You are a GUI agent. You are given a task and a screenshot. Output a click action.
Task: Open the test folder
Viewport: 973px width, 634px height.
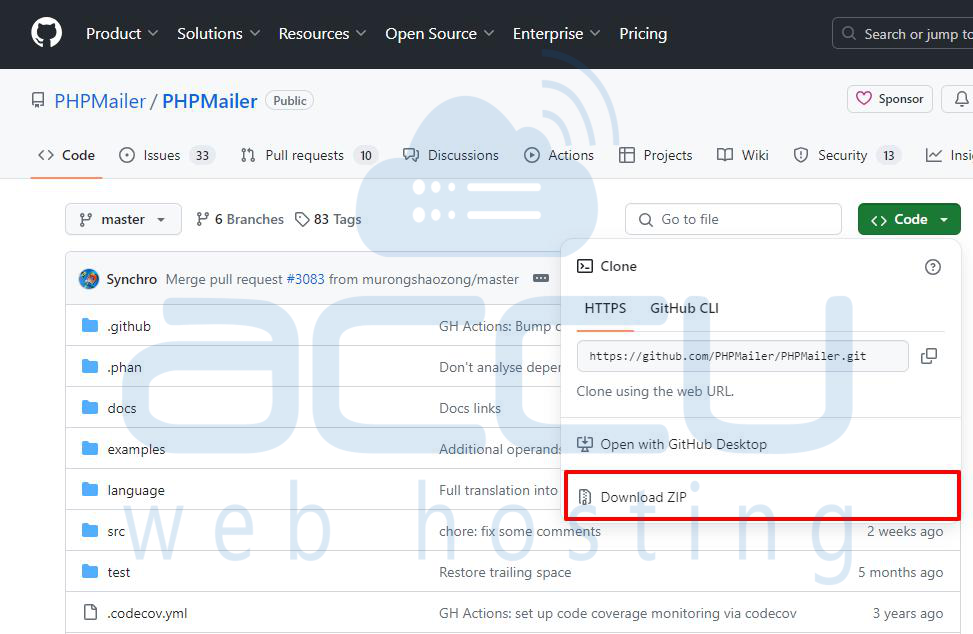pos(119,572)
